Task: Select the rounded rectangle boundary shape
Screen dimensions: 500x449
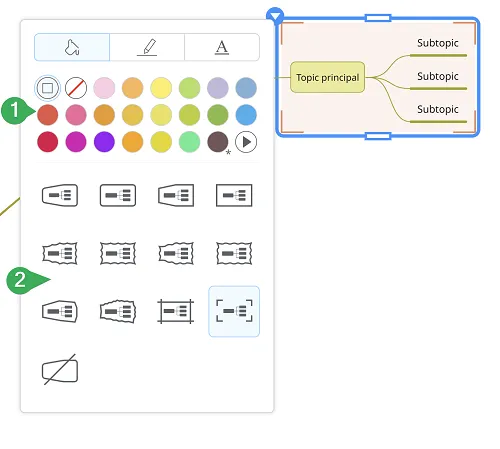Action: pyautogui.click(x=118, y=195)
